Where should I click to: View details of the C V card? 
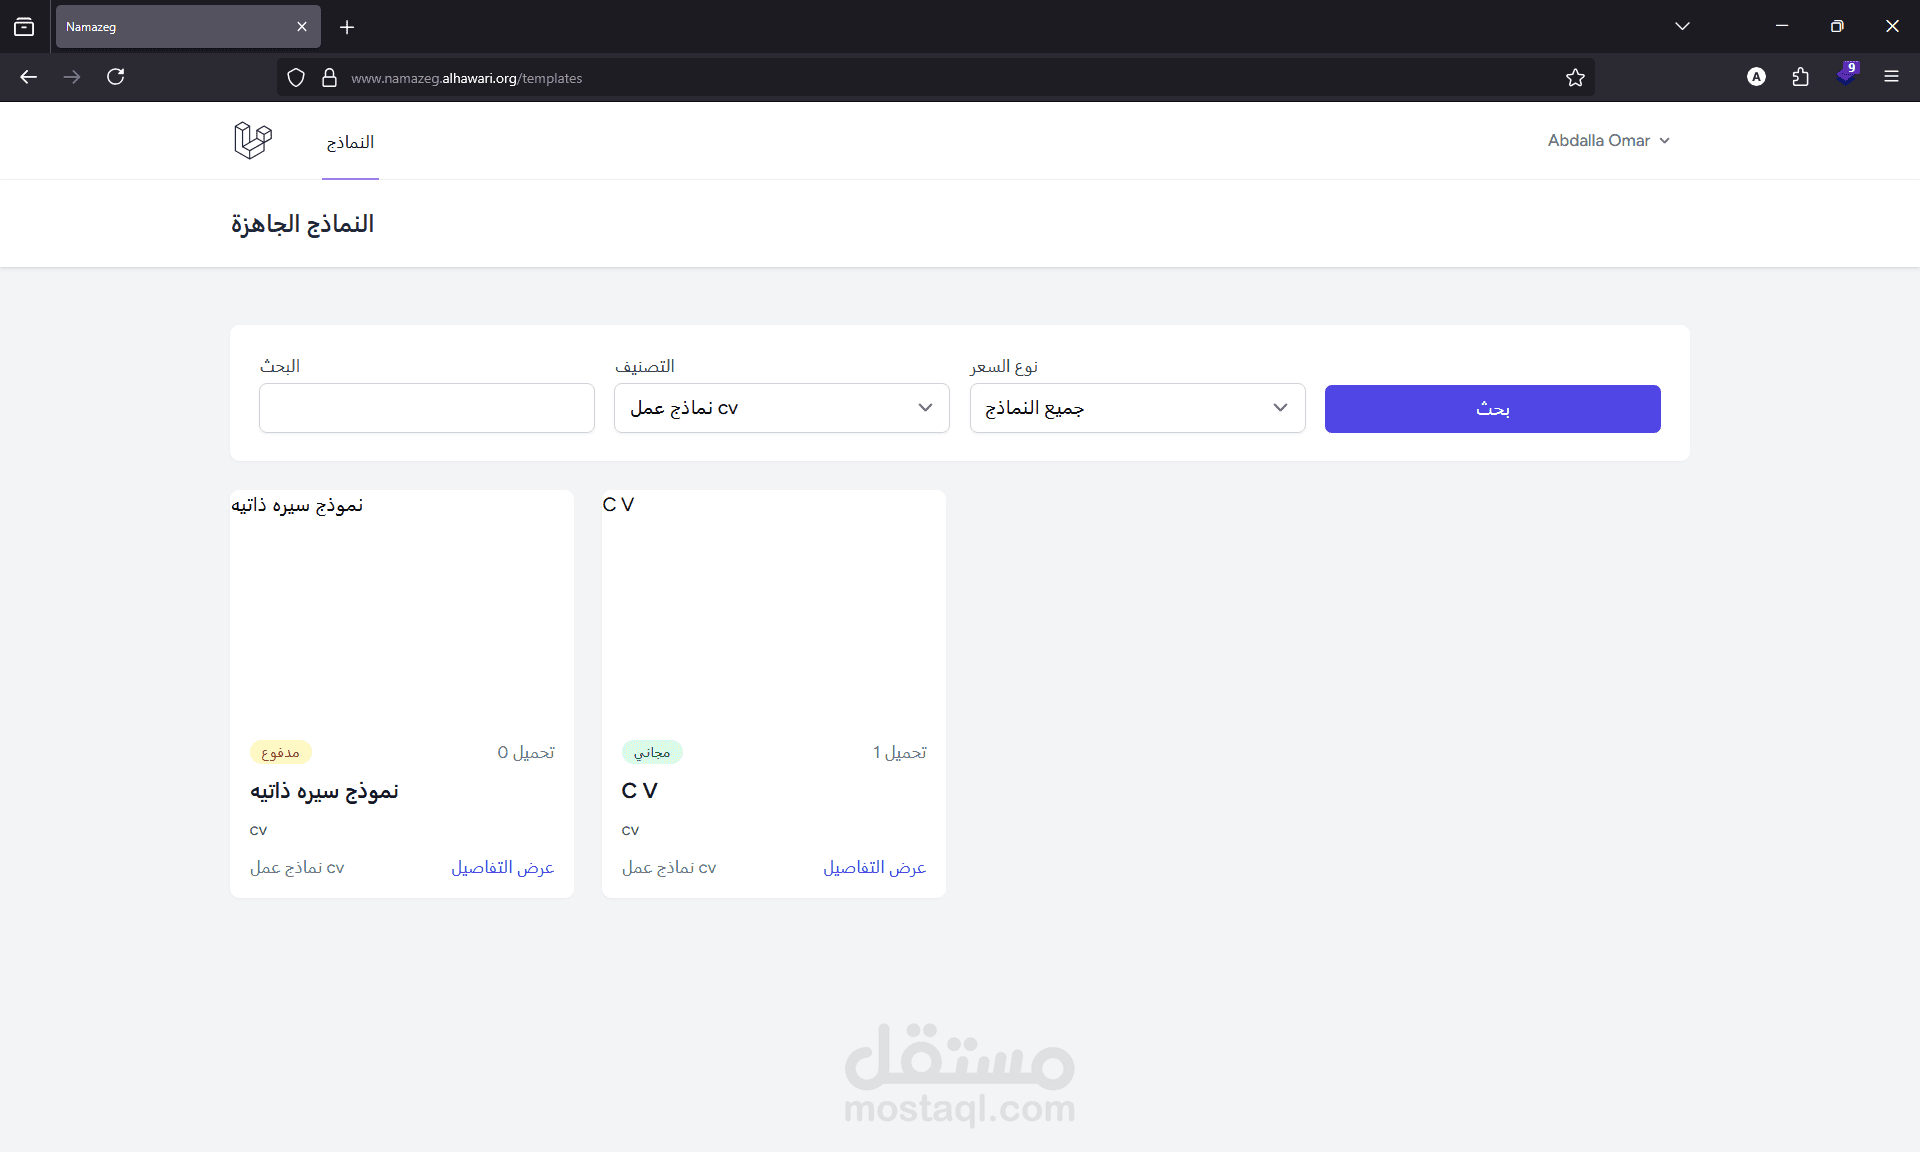874,868
